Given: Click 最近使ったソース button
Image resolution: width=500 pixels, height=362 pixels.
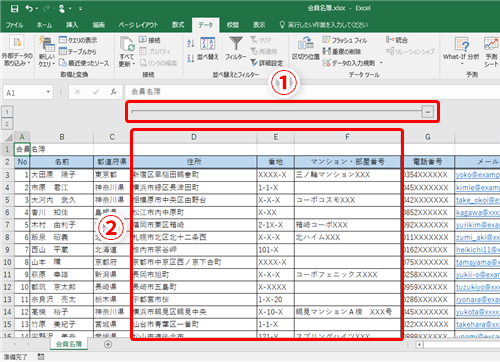Looking at the screenshot, I should [x=84, y=63].
